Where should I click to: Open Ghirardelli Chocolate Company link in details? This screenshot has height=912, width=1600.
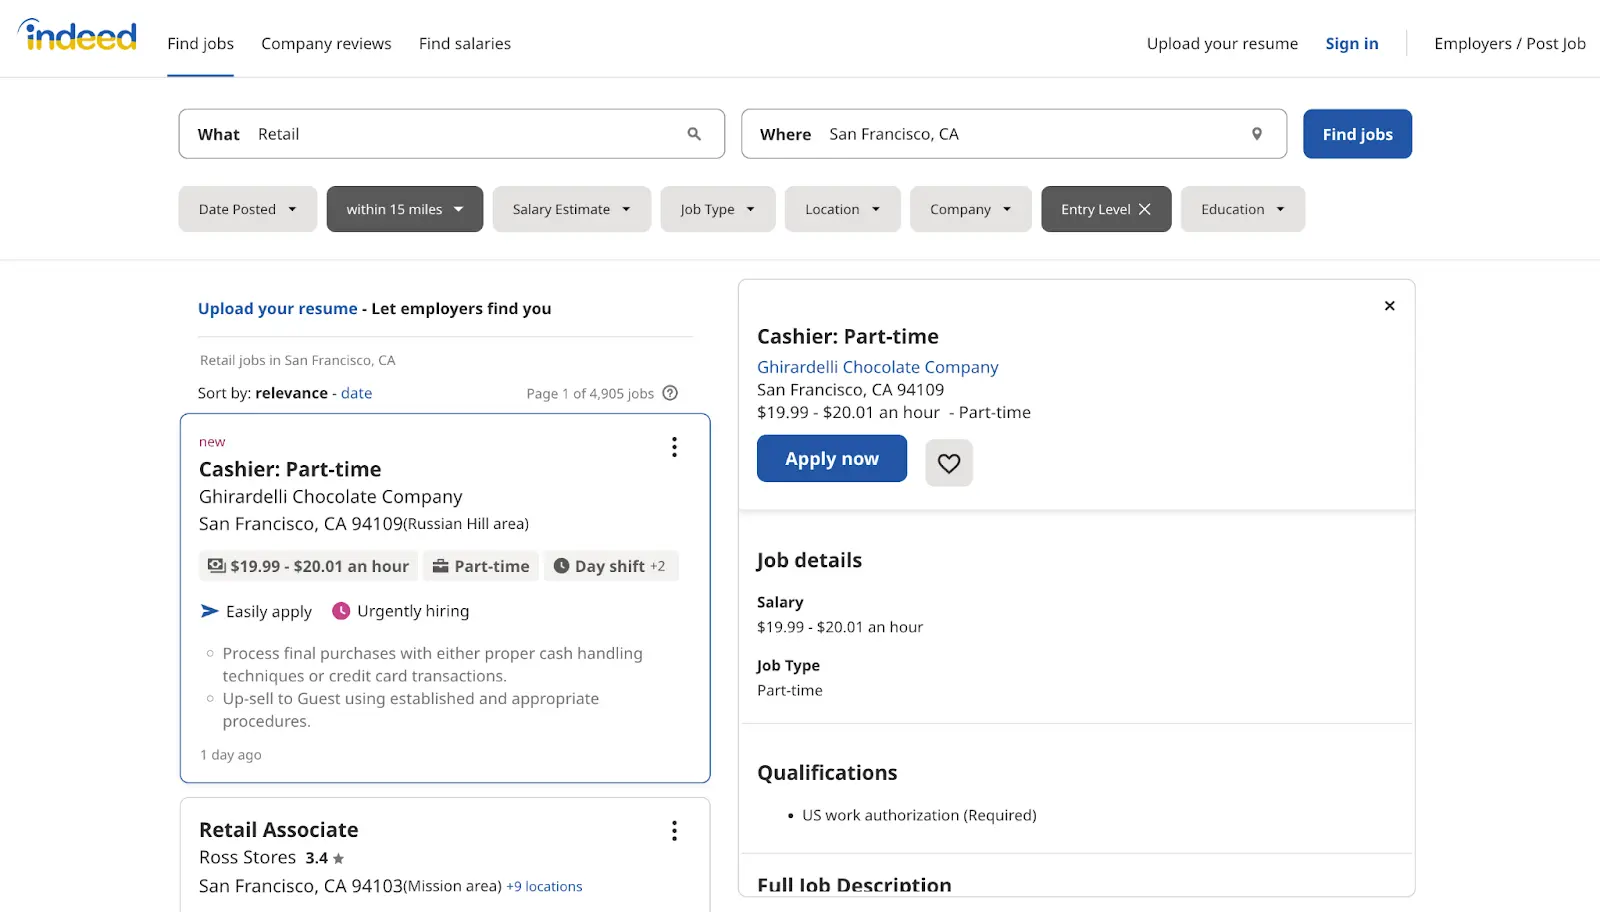tap(877, 367)
